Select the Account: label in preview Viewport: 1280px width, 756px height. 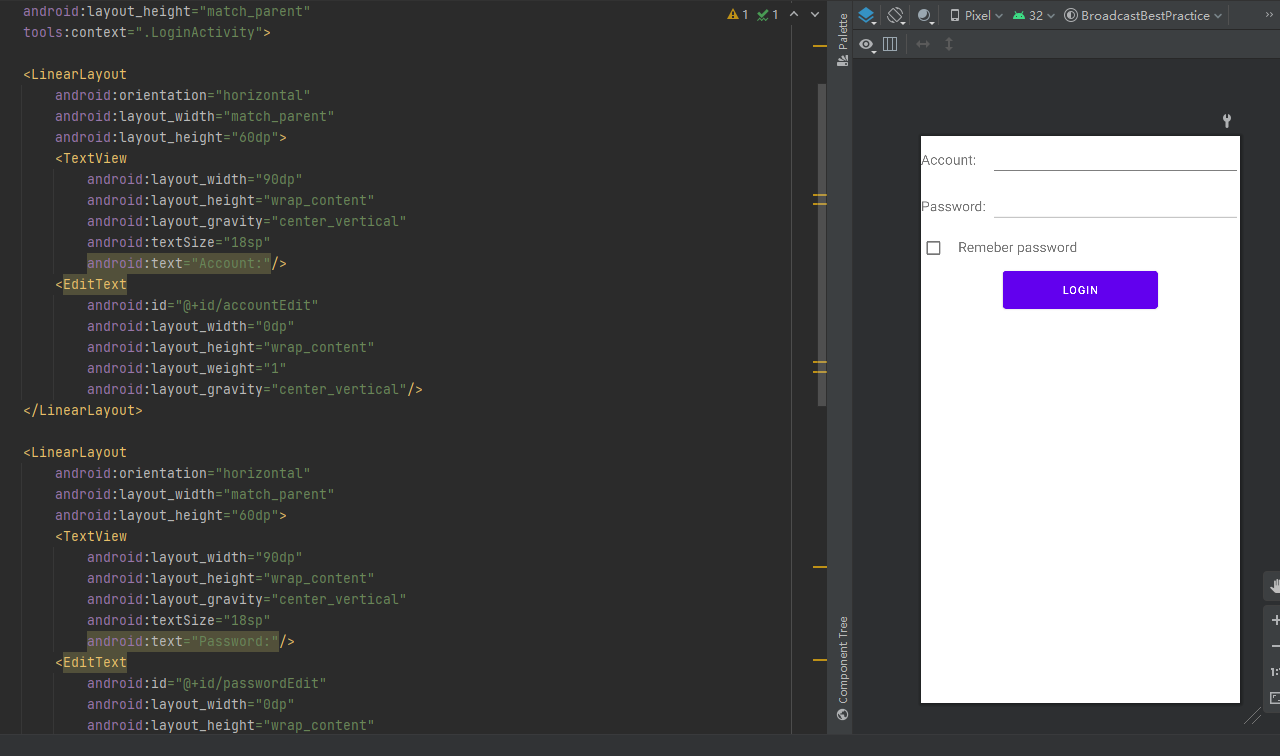point(948,160)
